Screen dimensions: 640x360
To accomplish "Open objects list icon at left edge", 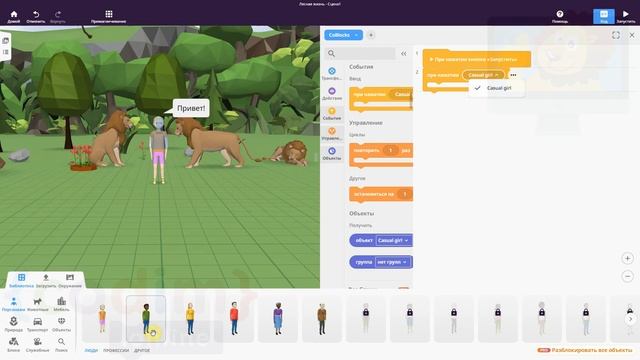I will 6,52.
